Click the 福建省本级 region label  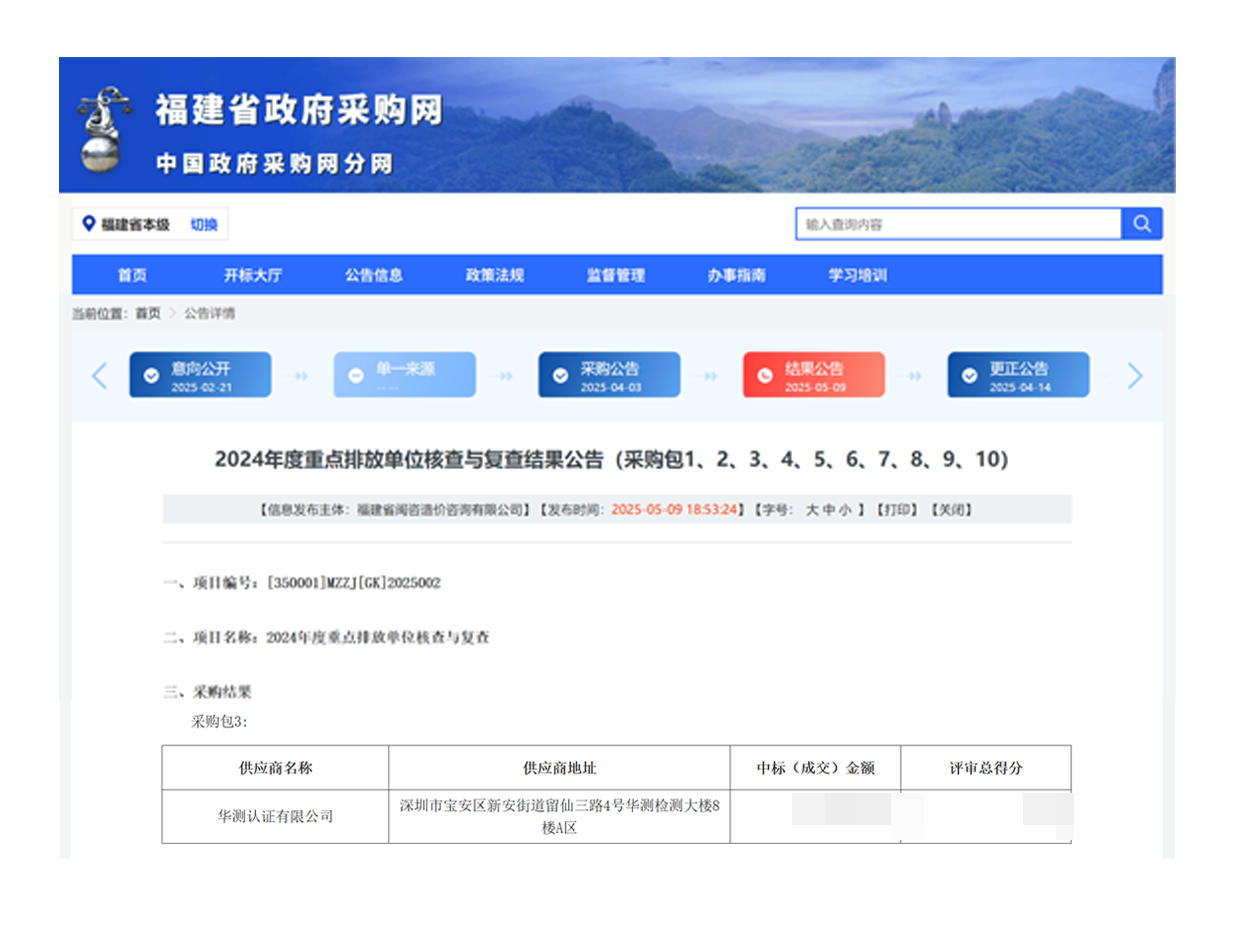click(x=135, y=225)
